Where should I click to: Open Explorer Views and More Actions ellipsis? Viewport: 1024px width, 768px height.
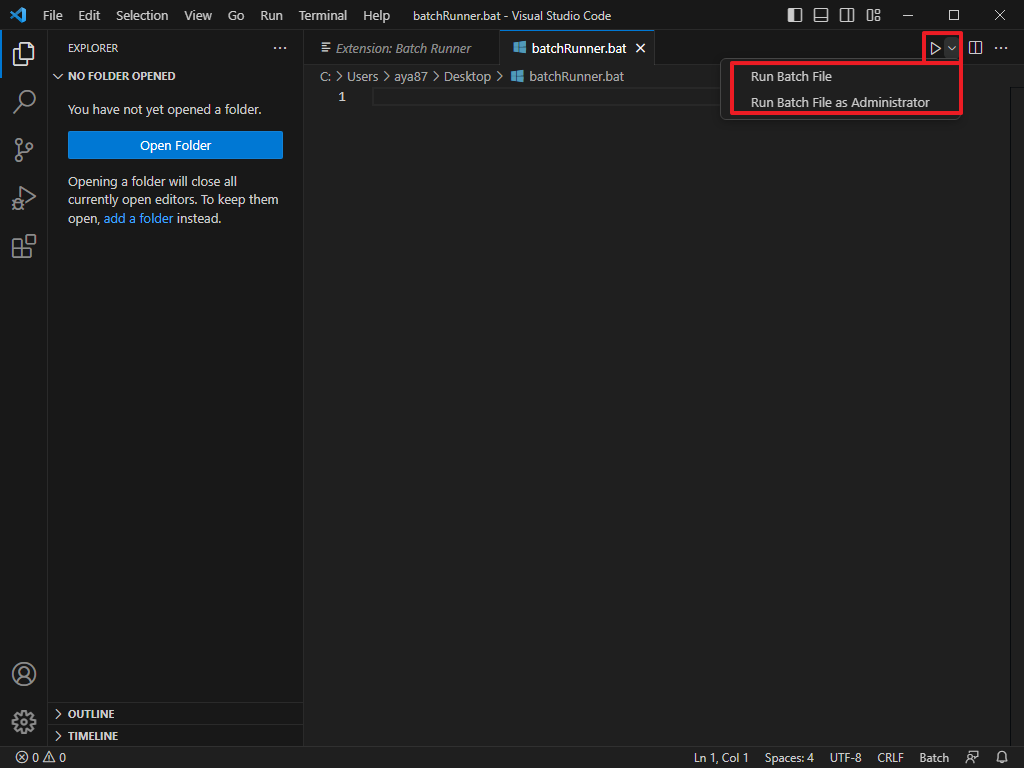click(x=280, y=48)
